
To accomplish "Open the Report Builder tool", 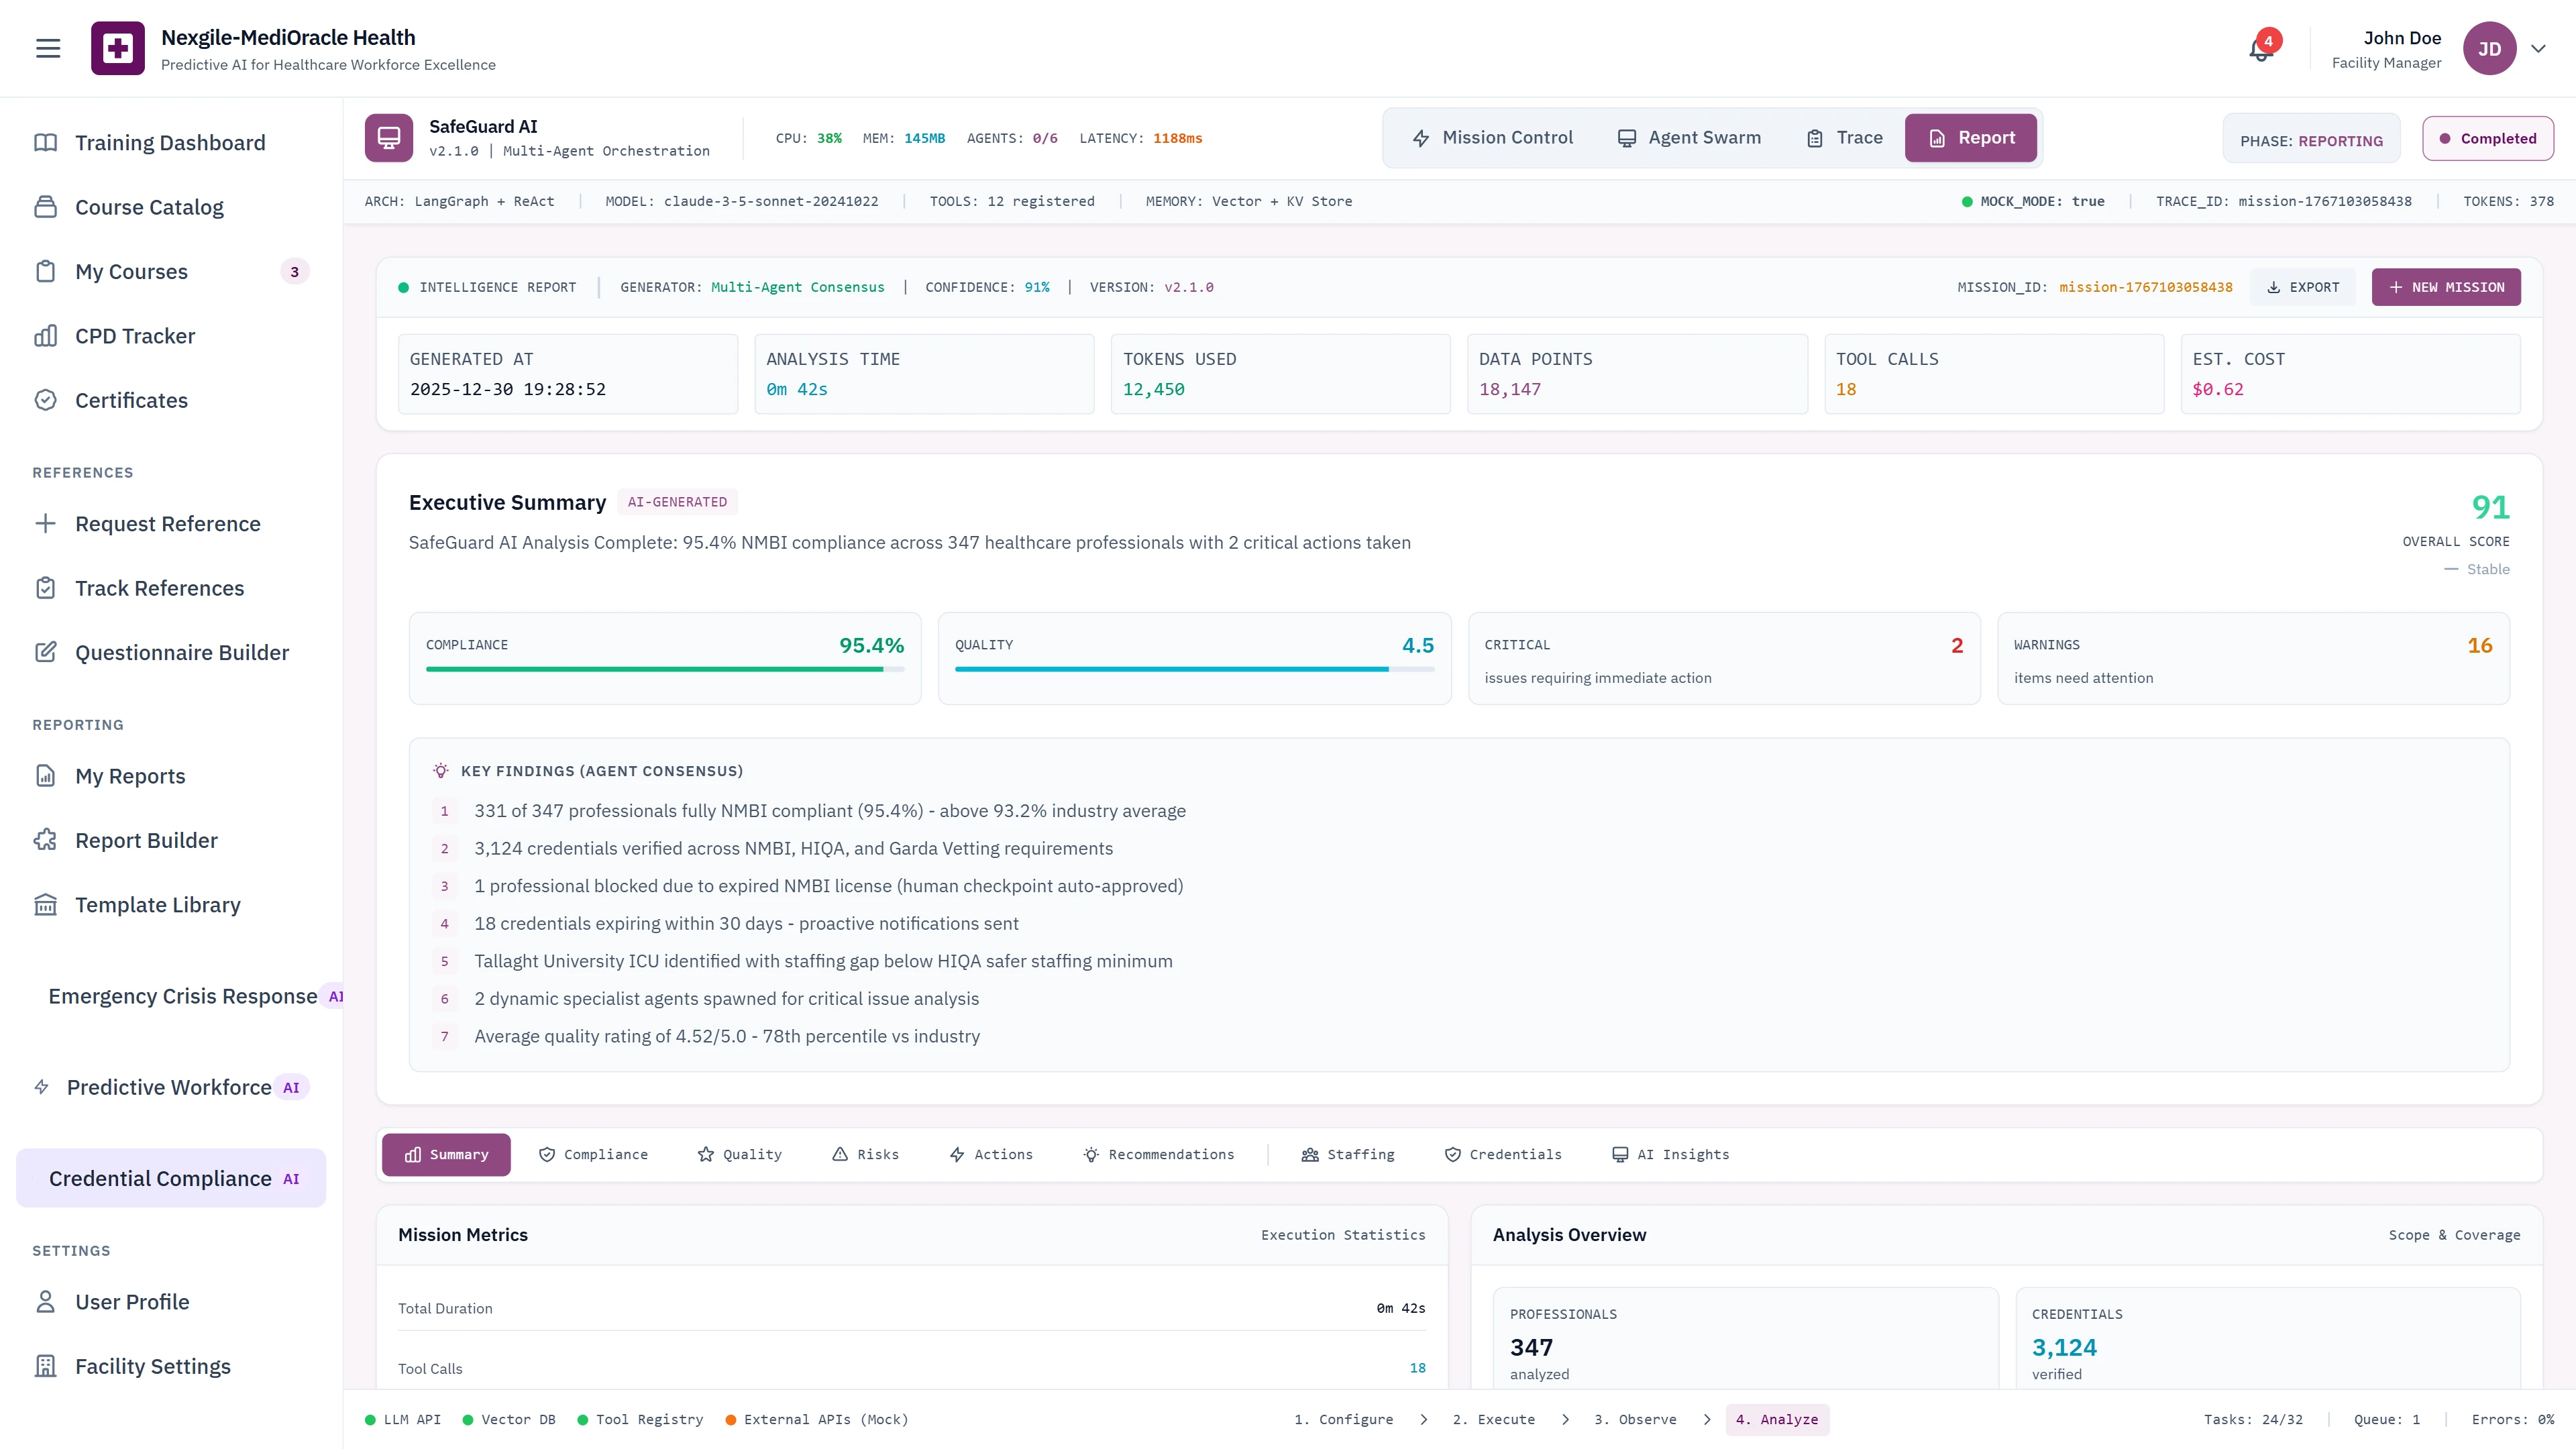I will click(146, 840).
